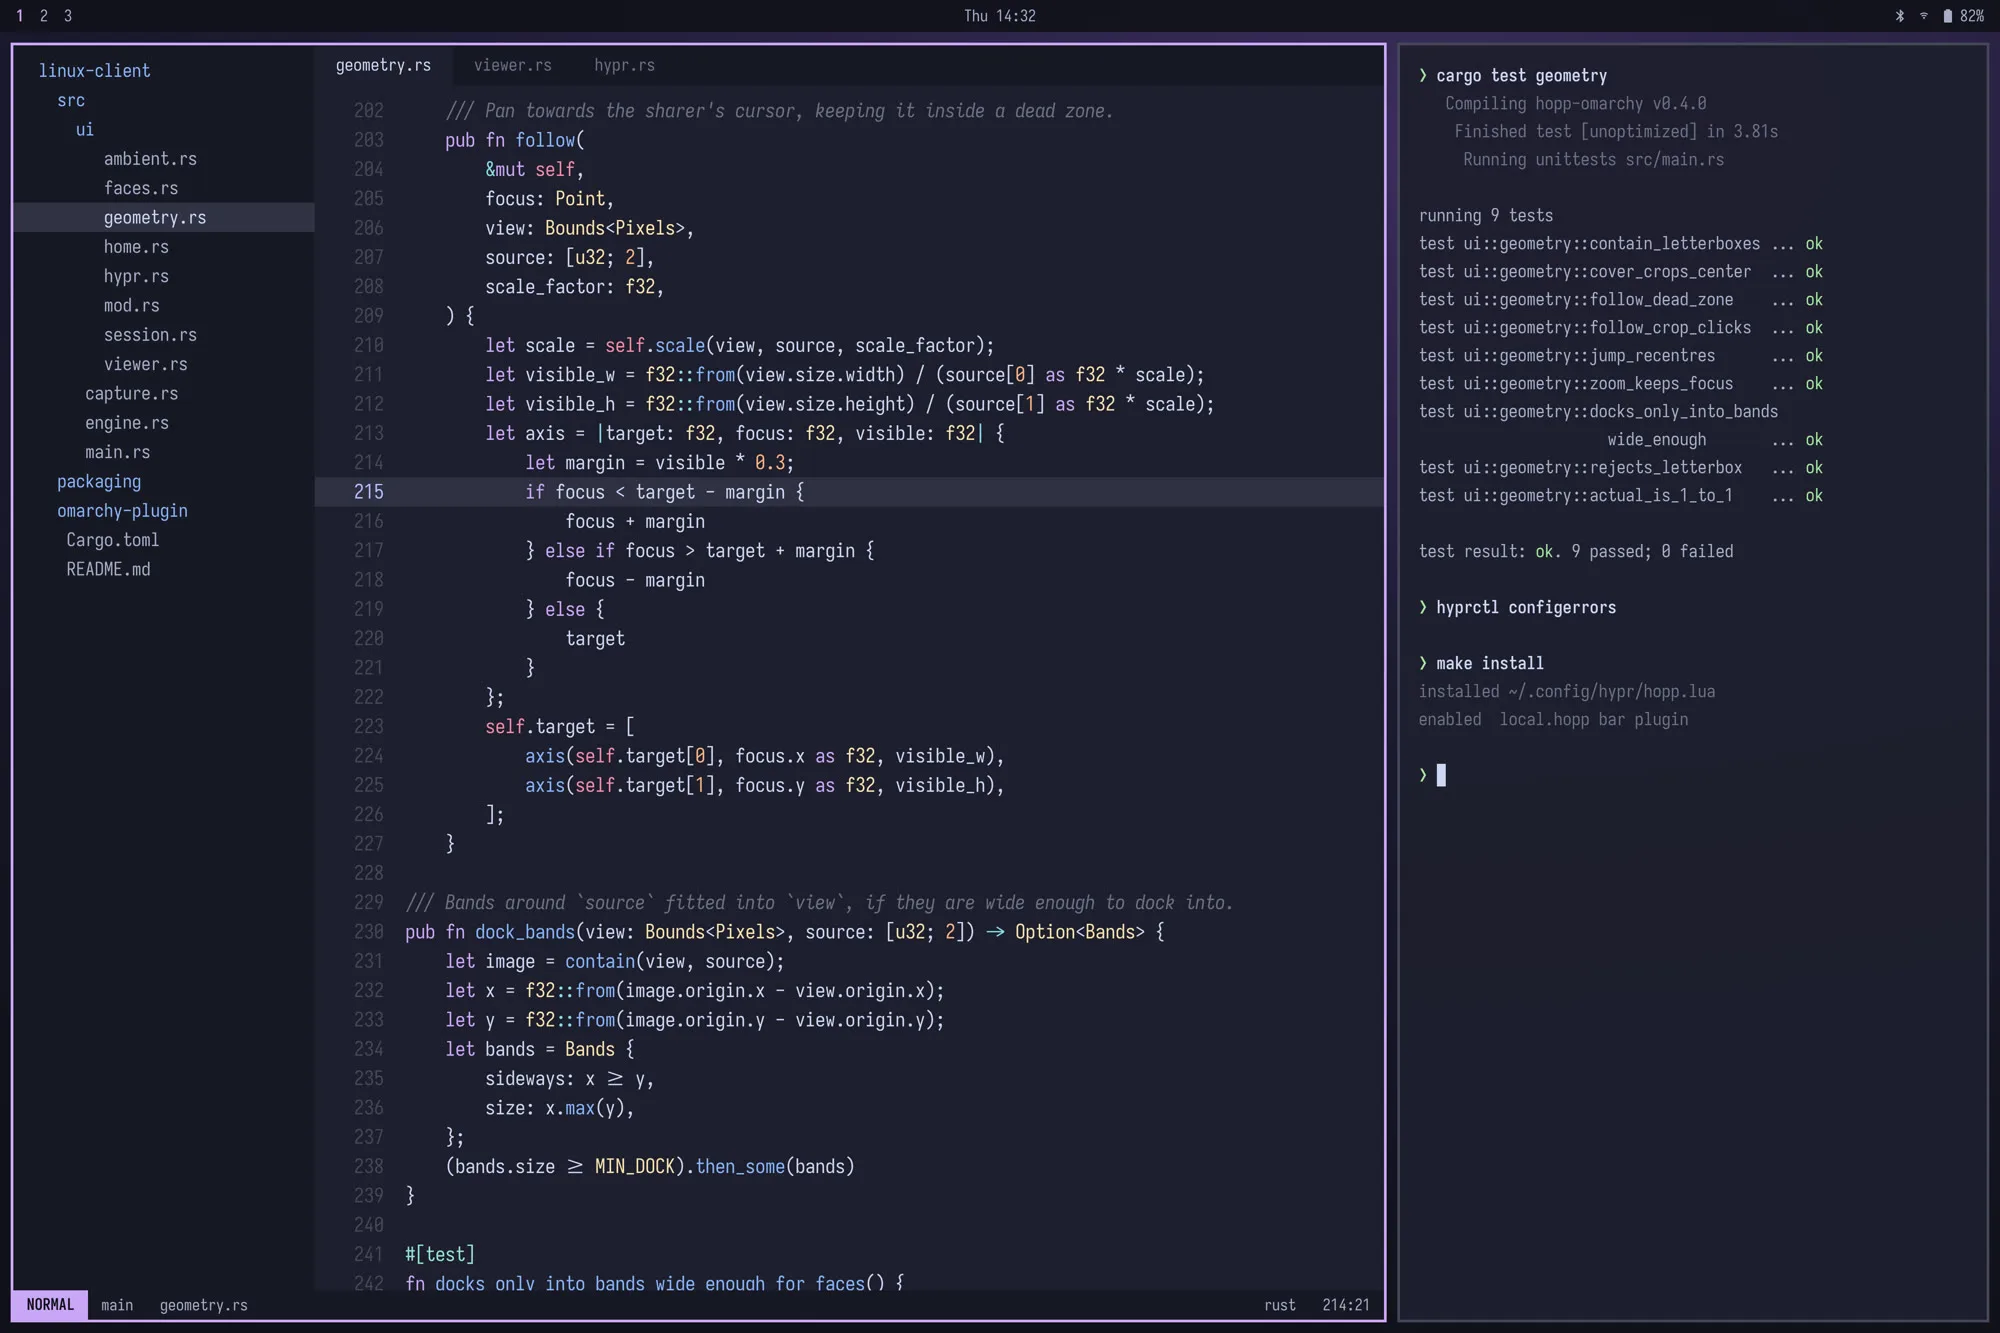Collapse the linux-client root folder

coord(94,71)
